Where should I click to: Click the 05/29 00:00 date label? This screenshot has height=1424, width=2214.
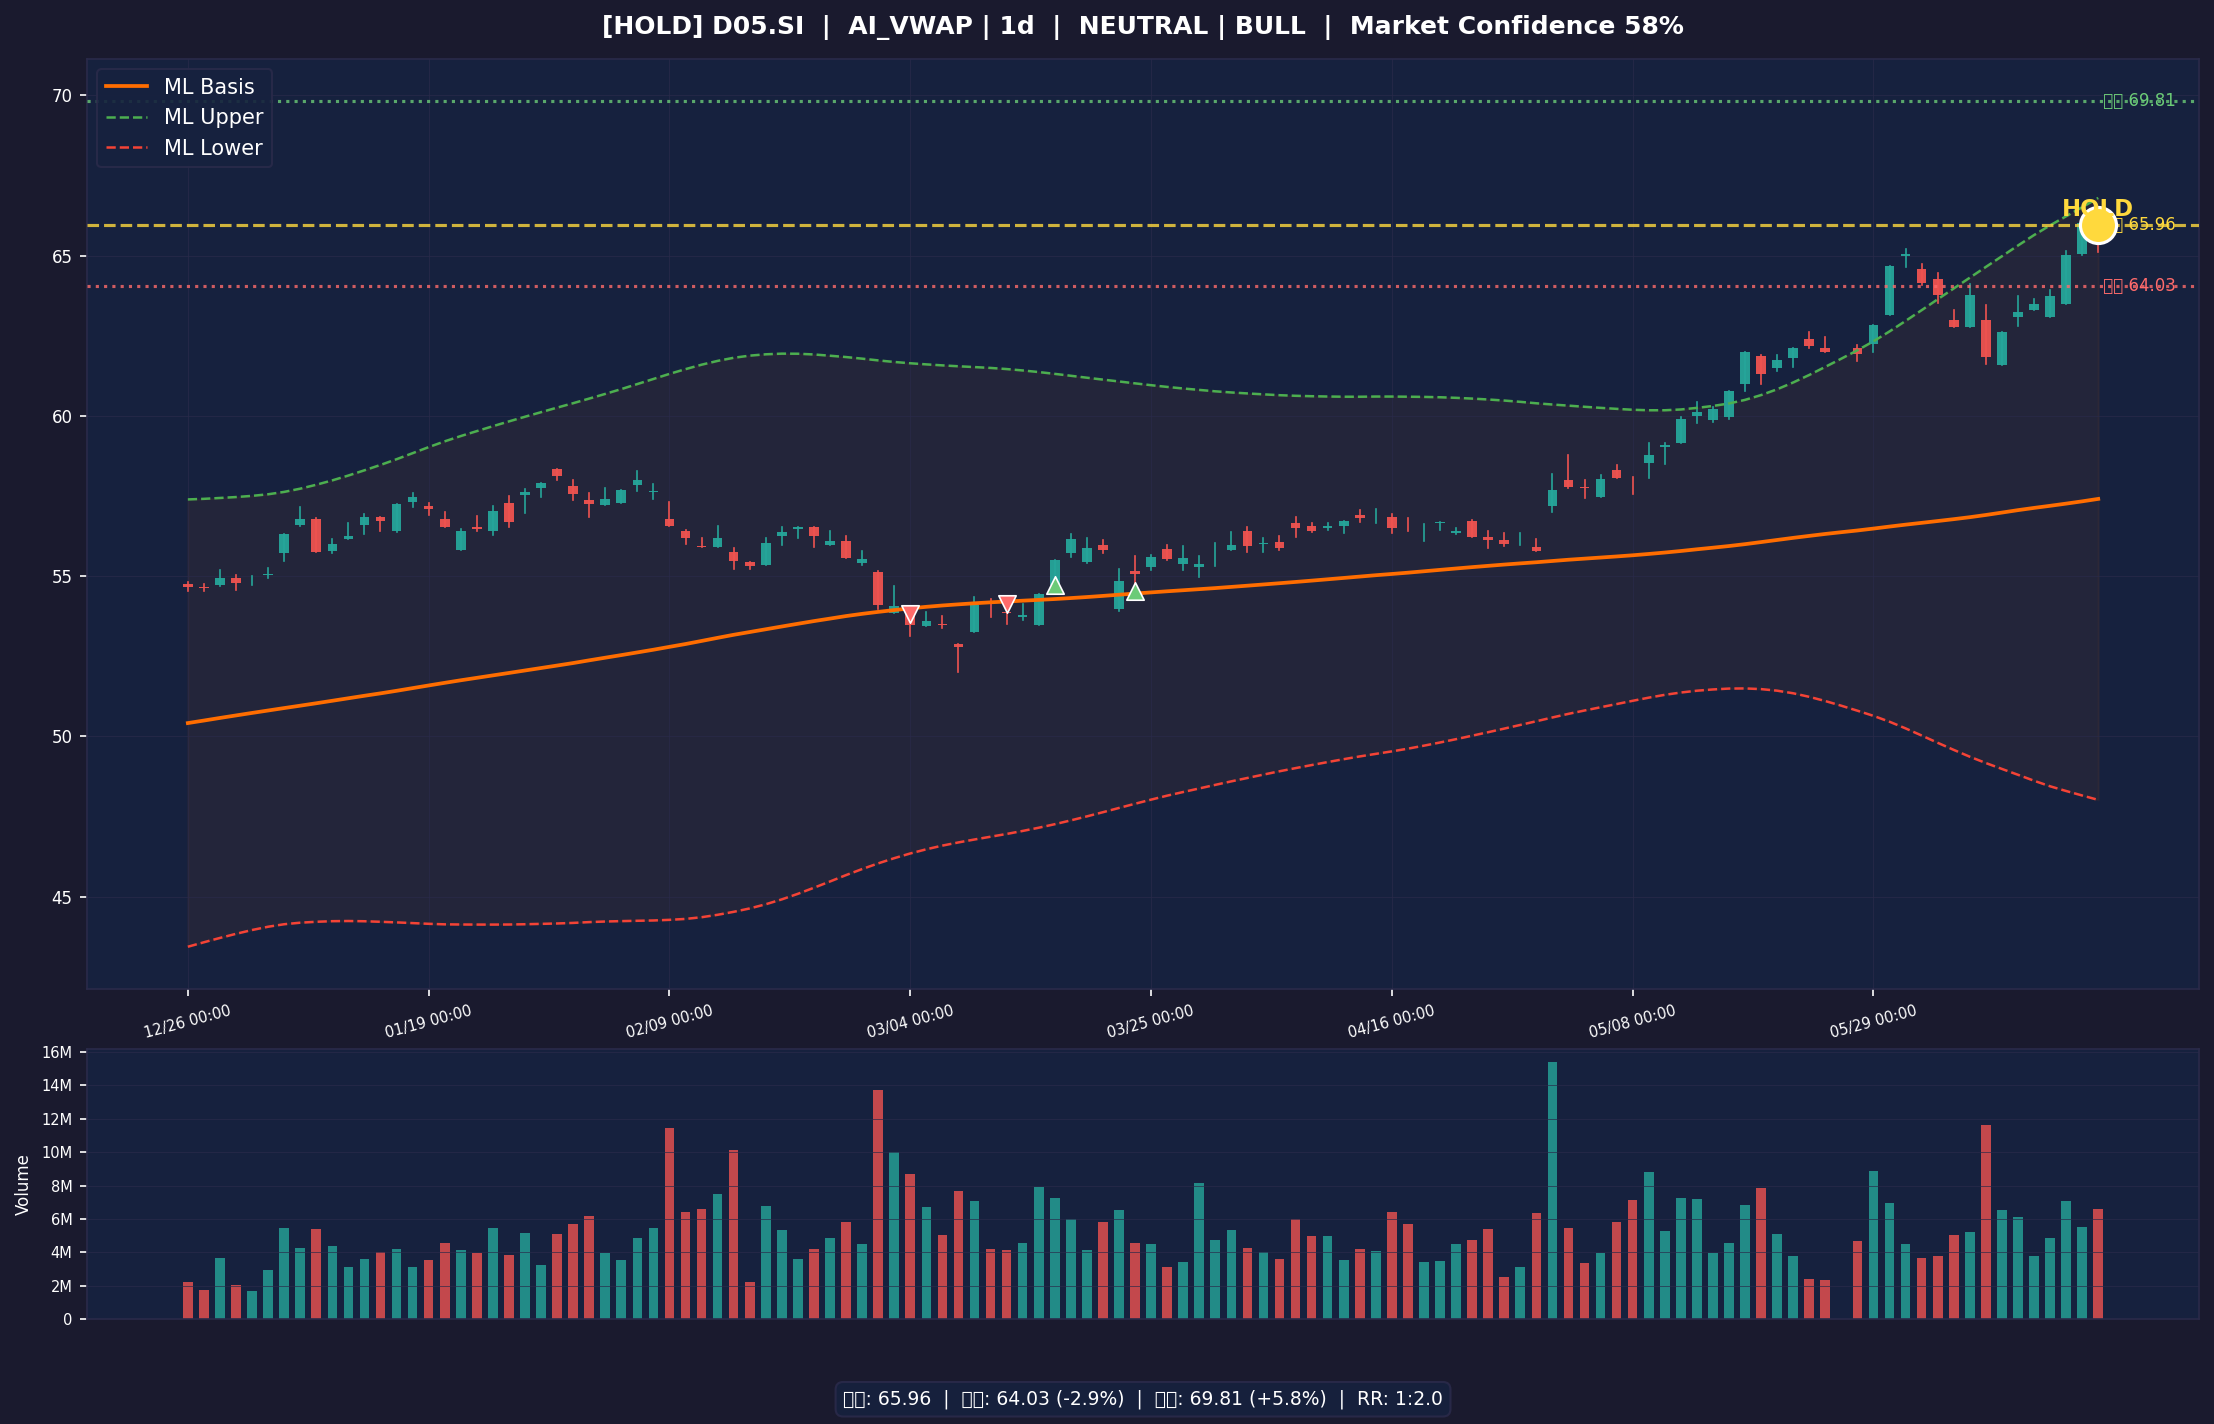coord(1873,1021)
